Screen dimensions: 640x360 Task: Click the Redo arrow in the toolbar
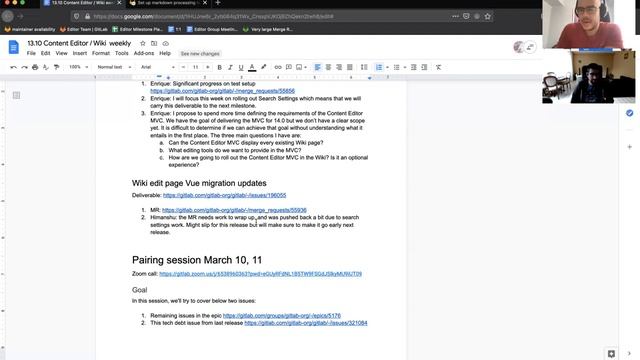(x=24, y=67)
